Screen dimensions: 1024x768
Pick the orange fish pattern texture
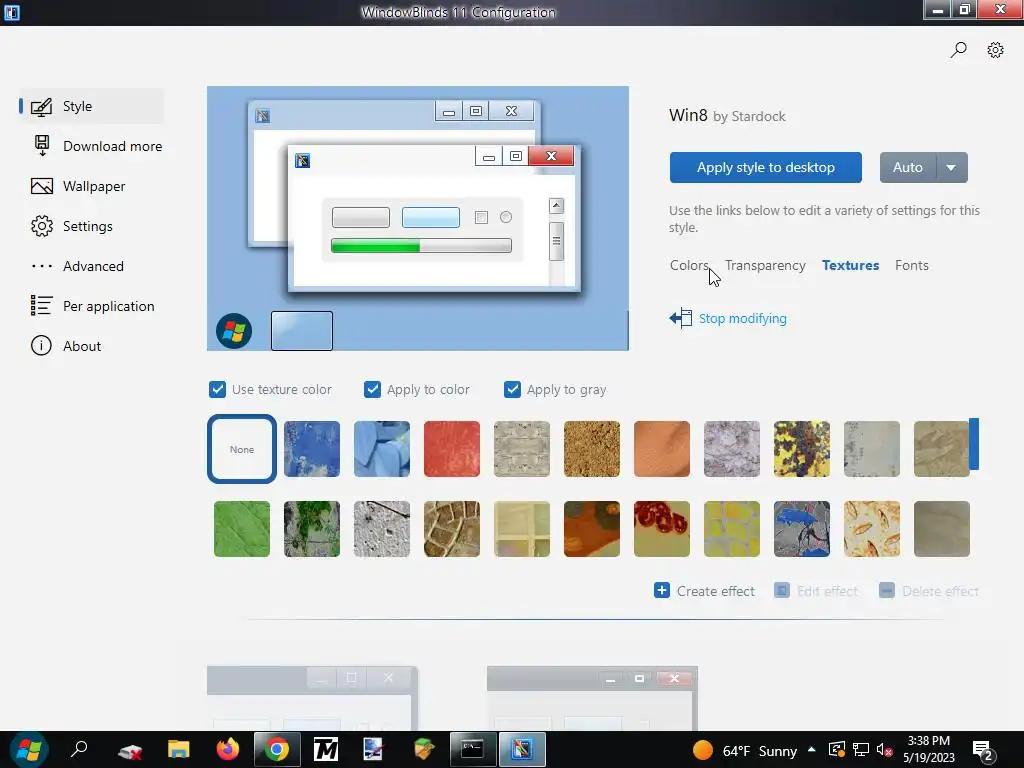(871, 529)
